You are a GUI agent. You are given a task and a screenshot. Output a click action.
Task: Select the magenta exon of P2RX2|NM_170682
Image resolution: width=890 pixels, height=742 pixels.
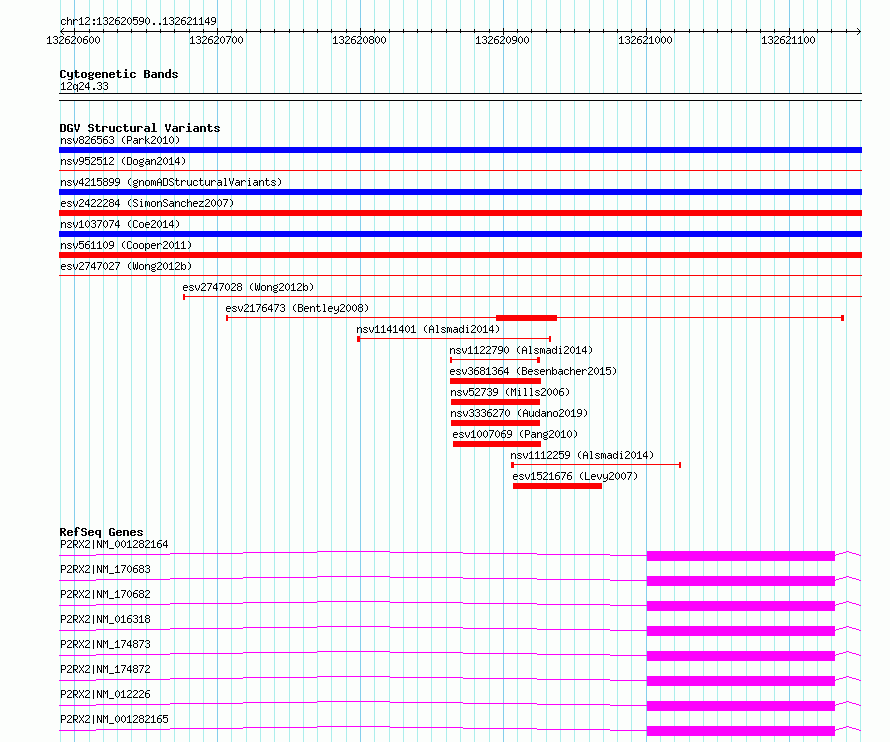point(741,606)
